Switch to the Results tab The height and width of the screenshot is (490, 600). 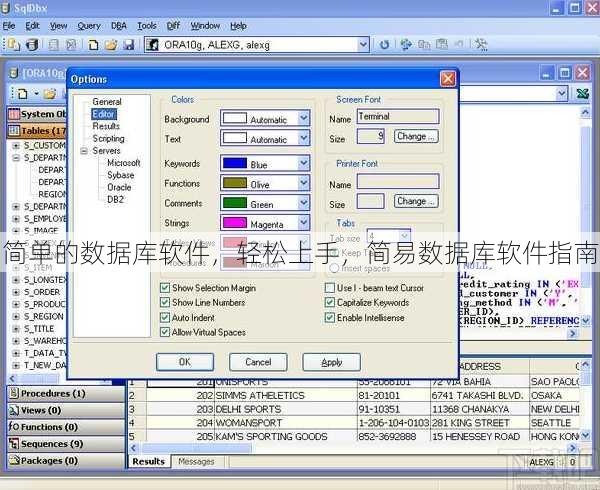click(148, 462)
